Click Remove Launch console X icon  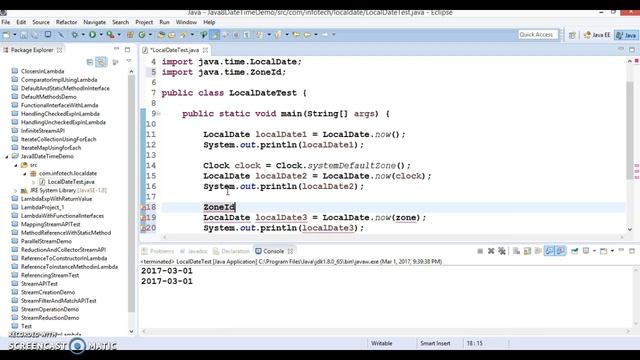(491, 251)
